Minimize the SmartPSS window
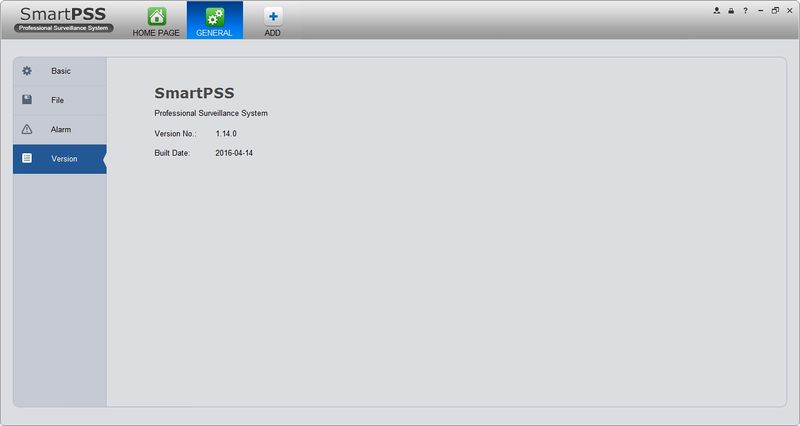Image resolution: width=800 pixels, height=426 pixels. [x=761, y=10]
